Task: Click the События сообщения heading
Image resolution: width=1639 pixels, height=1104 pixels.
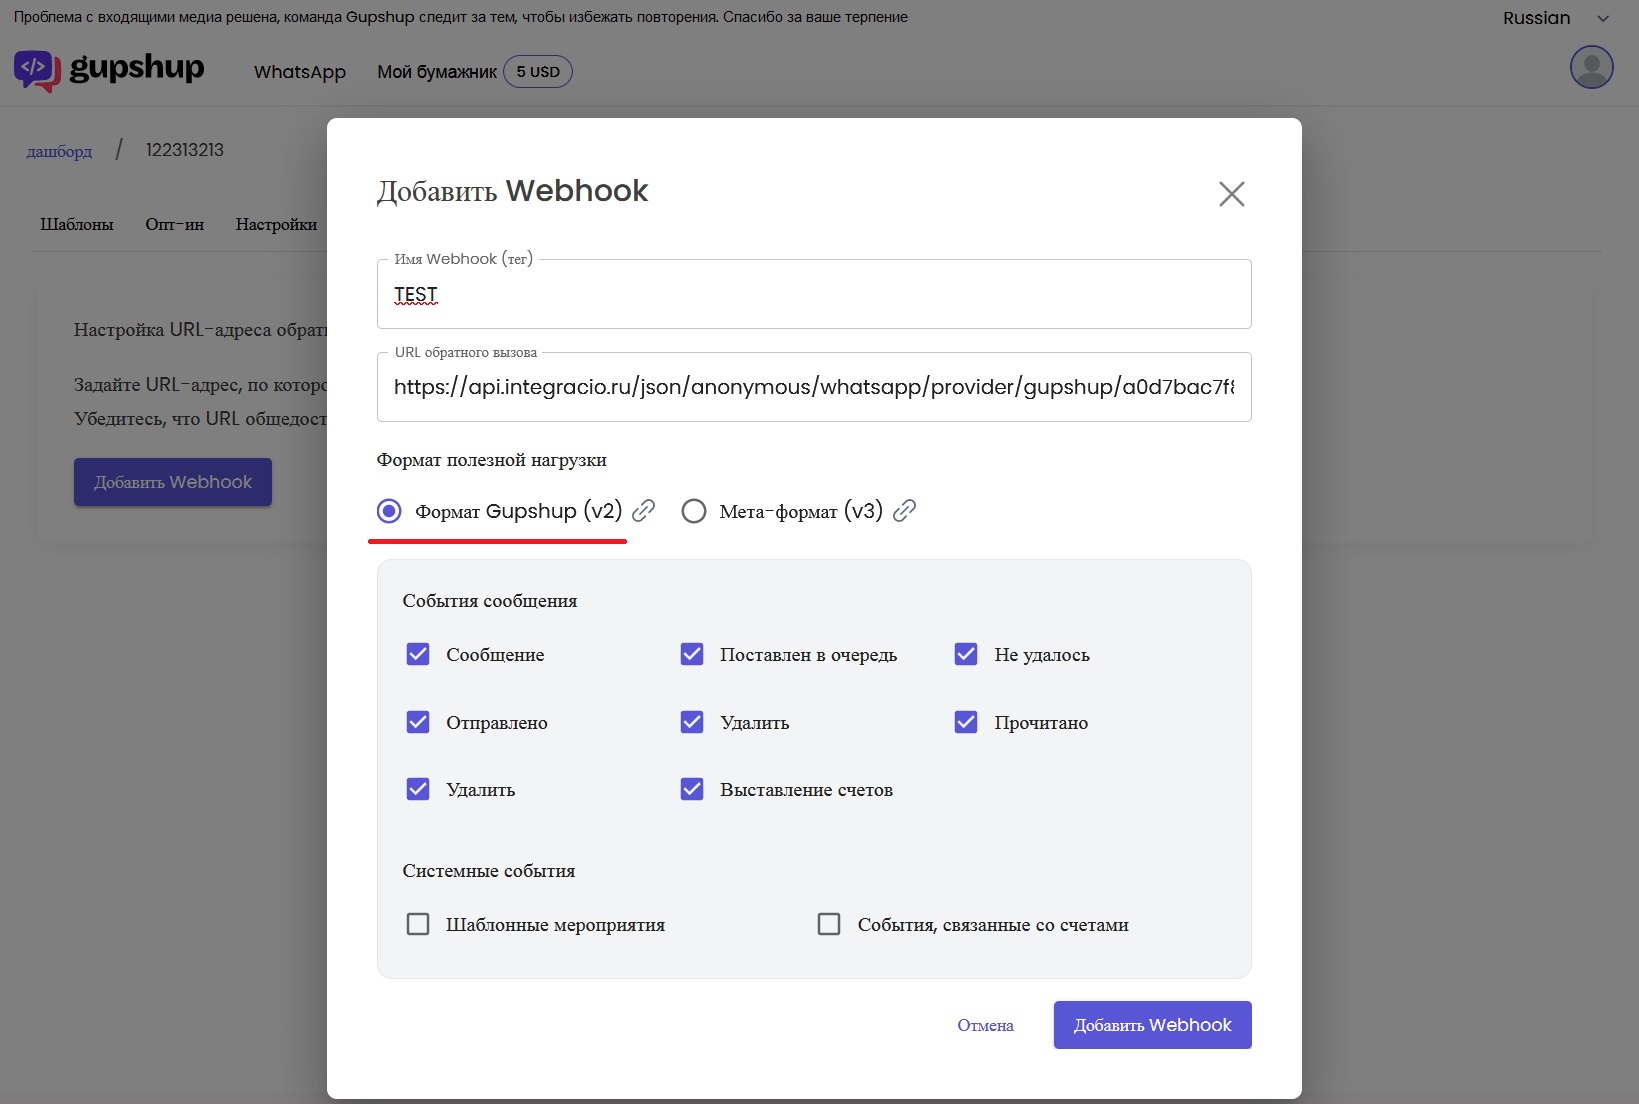Action: click(x=490, y=601)
